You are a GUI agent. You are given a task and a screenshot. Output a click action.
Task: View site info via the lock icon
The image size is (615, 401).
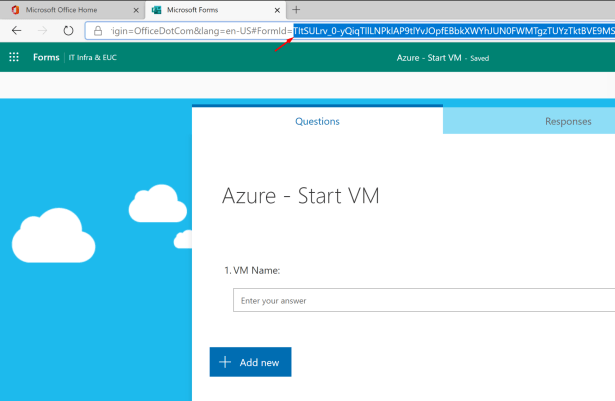[x=98, y=31]
